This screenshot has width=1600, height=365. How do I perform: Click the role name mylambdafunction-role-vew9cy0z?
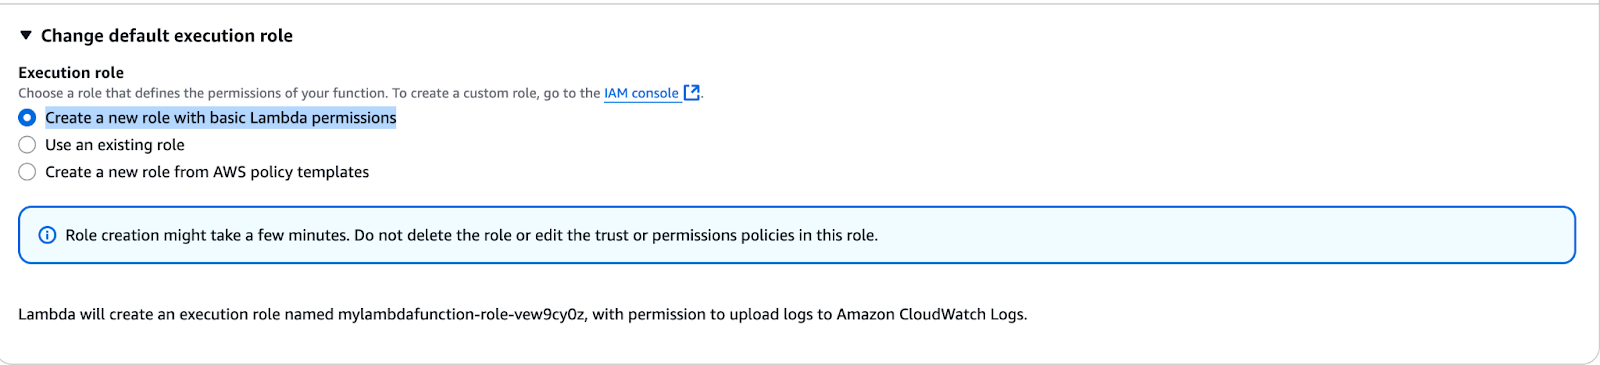tap(461, 314)
